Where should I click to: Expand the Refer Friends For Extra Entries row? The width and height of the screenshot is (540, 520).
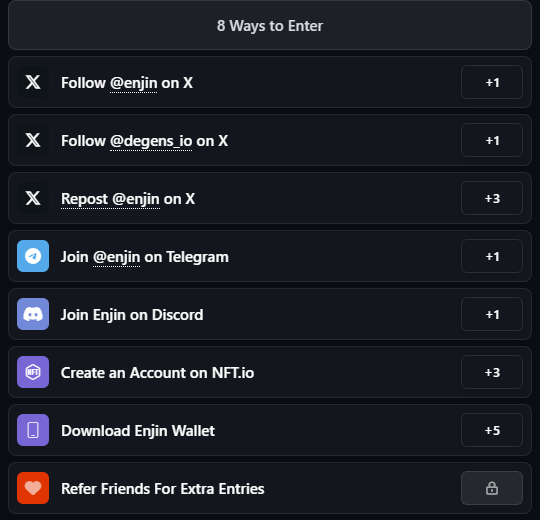270,488
